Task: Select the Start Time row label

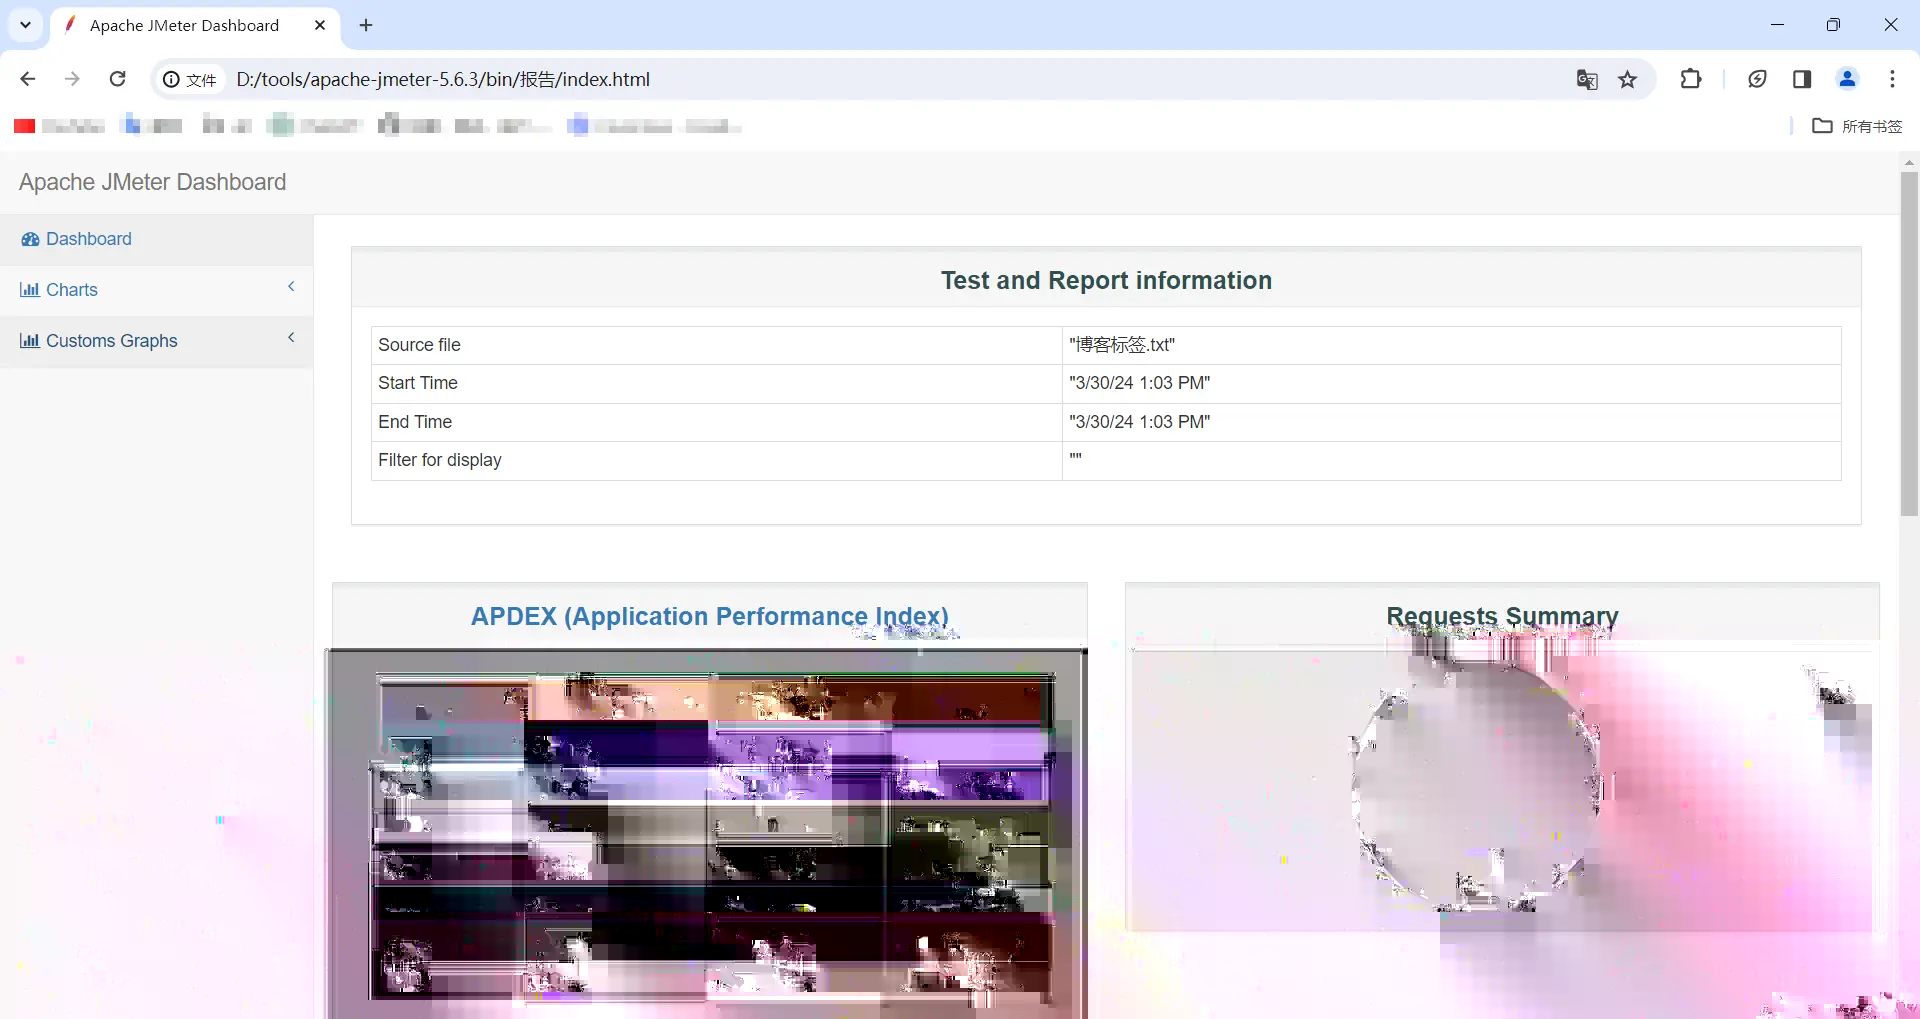Action: coord(418,383)
